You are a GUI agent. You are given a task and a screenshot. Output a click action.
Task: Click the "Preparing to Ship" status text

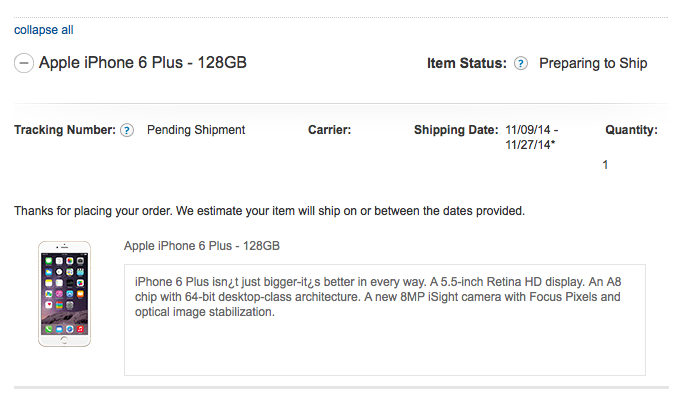tap(593, 64)
